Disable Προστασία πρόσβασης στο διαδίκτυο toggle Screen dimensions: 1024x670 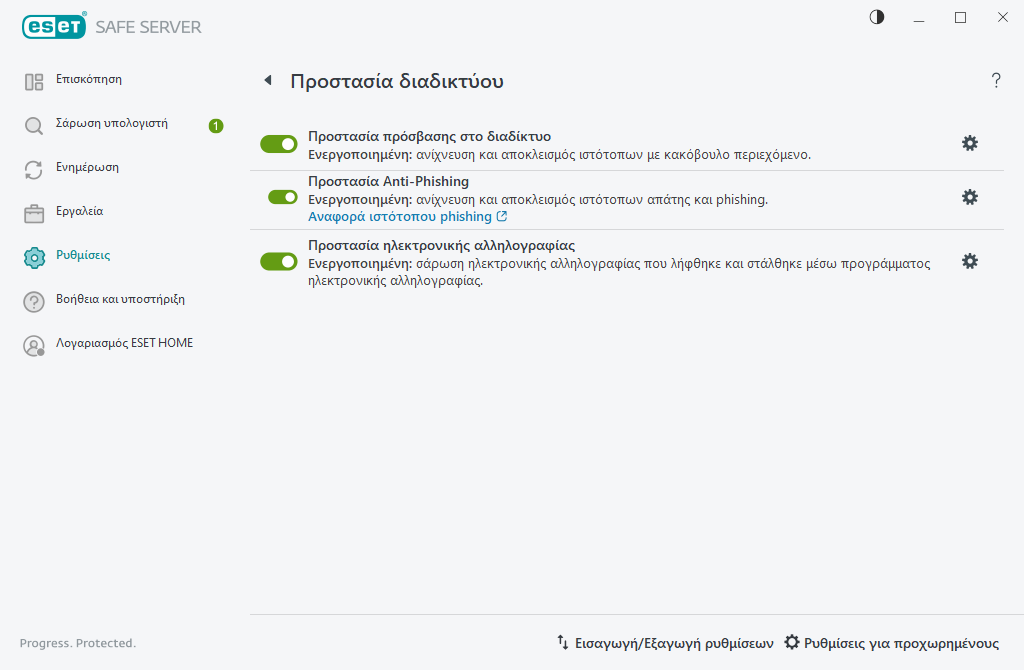[x=279, y=144]
